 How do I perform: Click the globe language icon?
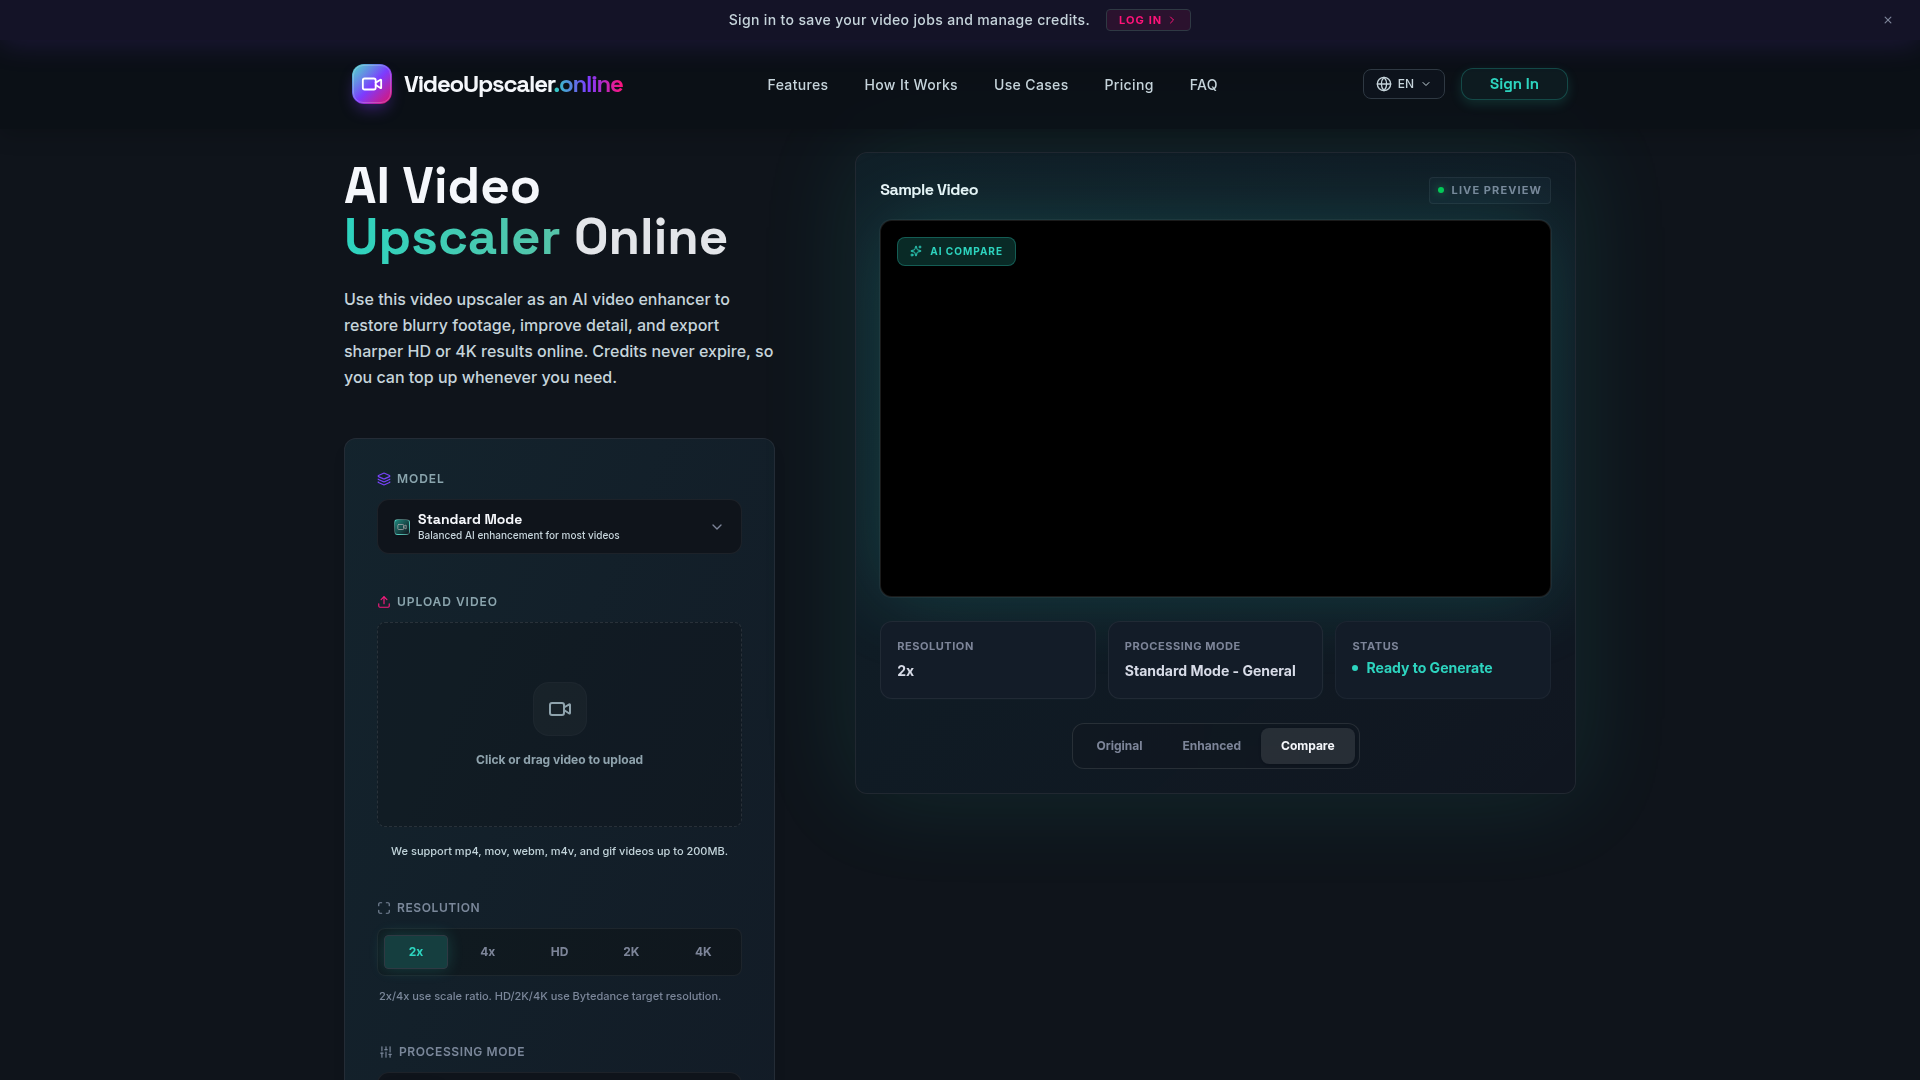[1384, 84]
